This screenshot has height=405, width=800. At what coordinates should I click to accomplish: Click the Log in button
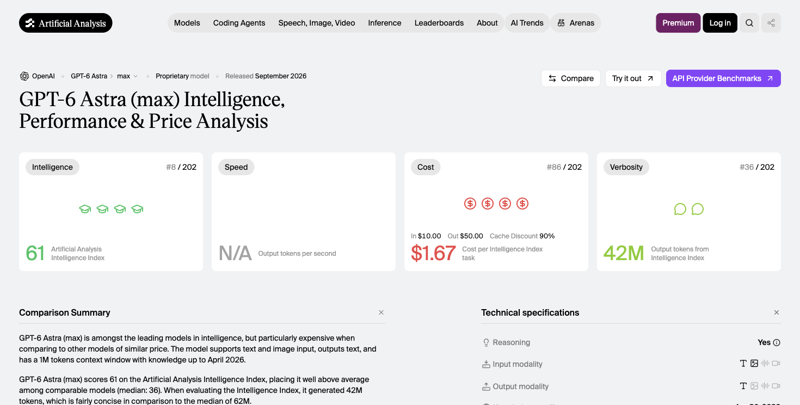pos(720,23)
